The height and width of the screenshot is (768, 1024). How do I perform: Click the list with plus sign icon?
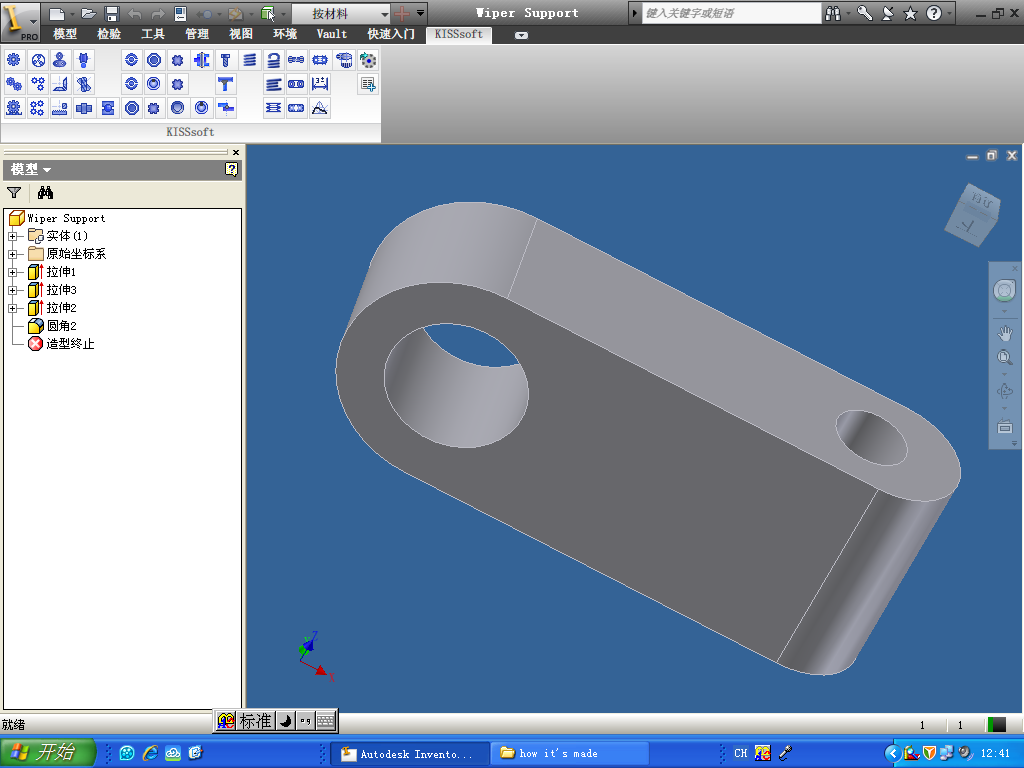pyautogui.click(x=368, y=84)
